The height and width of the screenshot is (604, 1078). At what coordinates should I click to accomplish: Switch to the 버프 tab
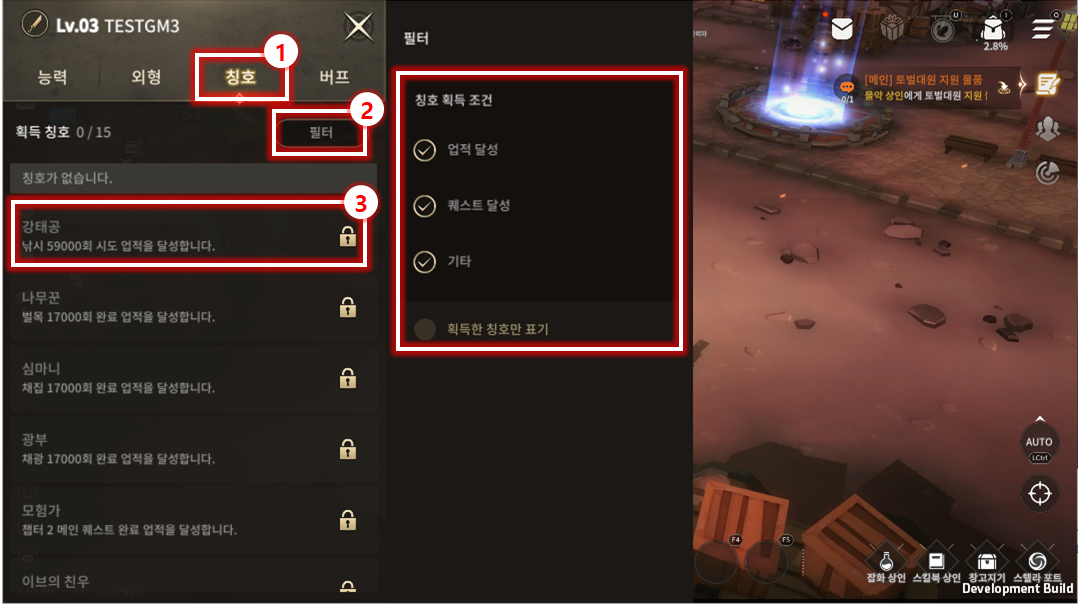click(335, 76)
